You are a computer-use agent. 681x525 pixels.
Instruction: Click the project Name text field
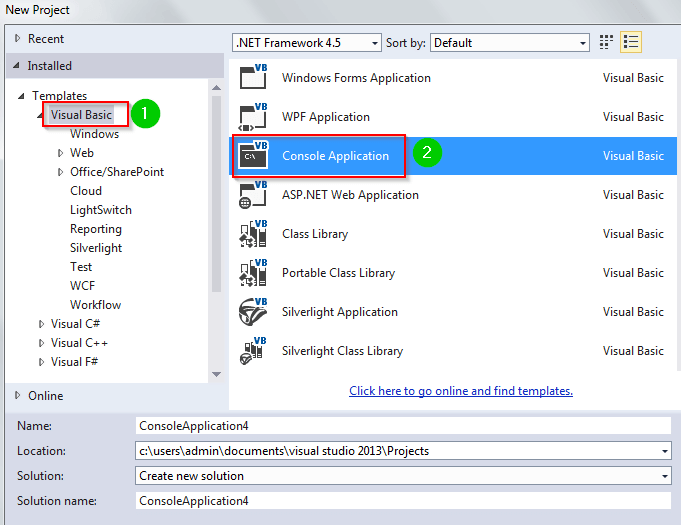point(403,426)
